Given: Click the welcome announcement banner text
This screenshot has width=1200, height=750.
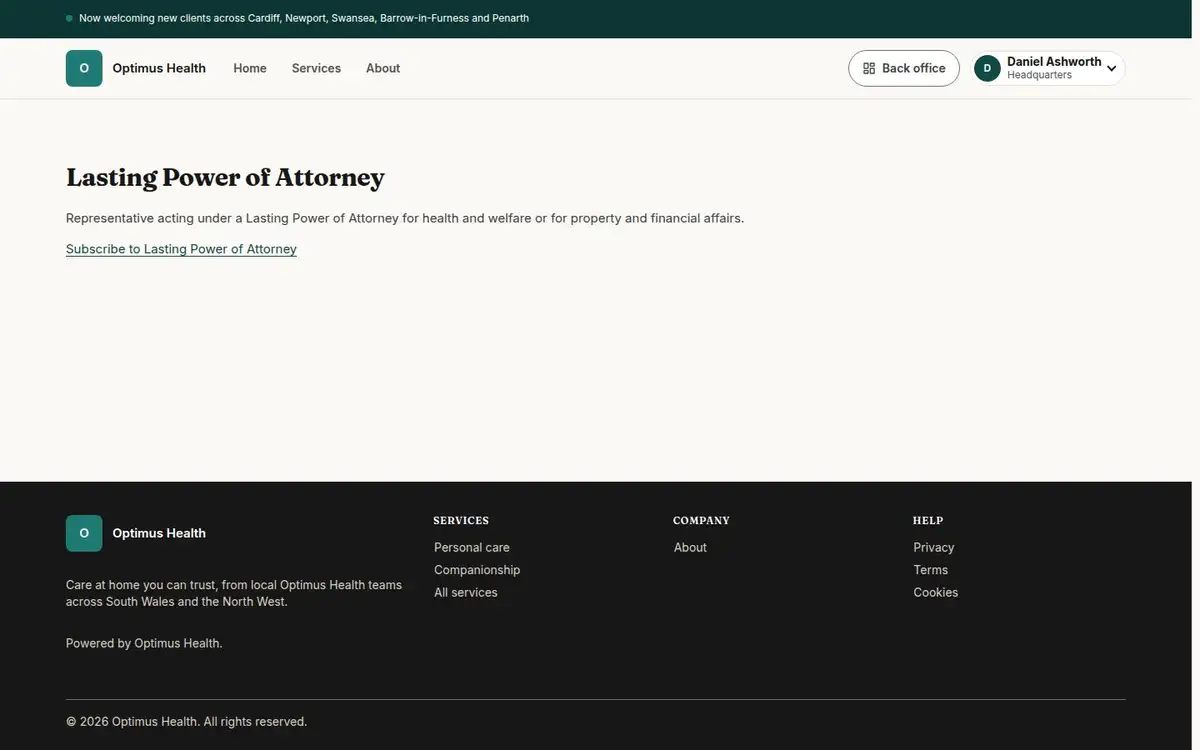Looking at the screenshot, I should (304, 18).
